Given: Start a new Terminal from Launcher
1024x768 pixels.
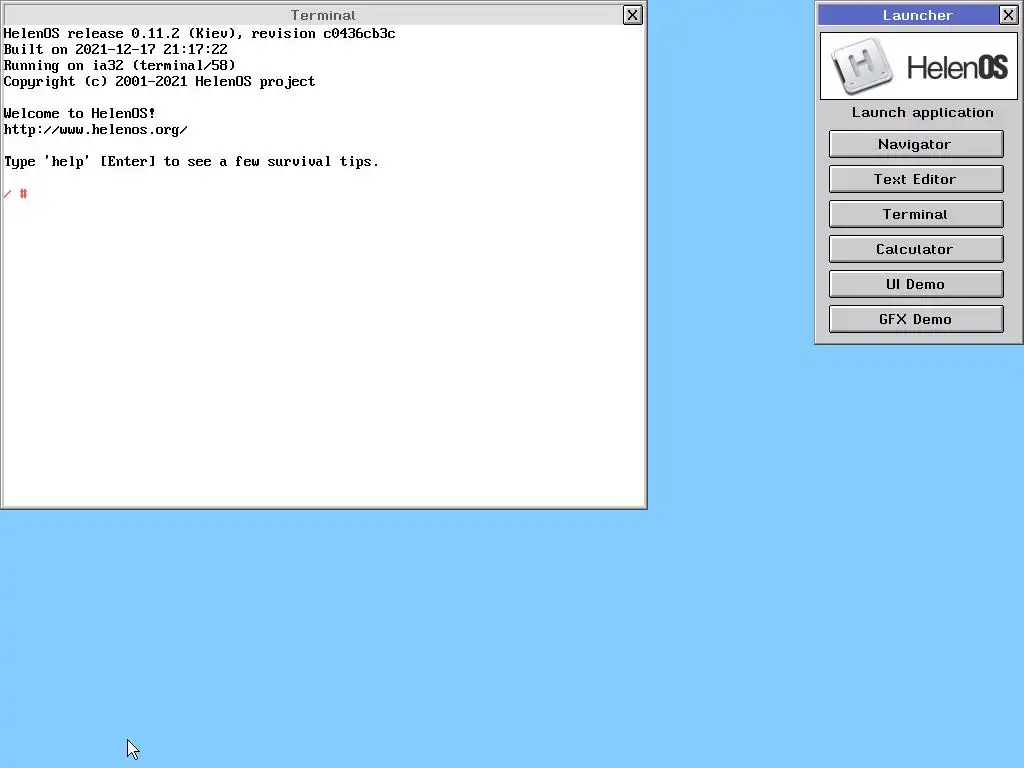Looking at the screenshot, I should tap(916, 214).
